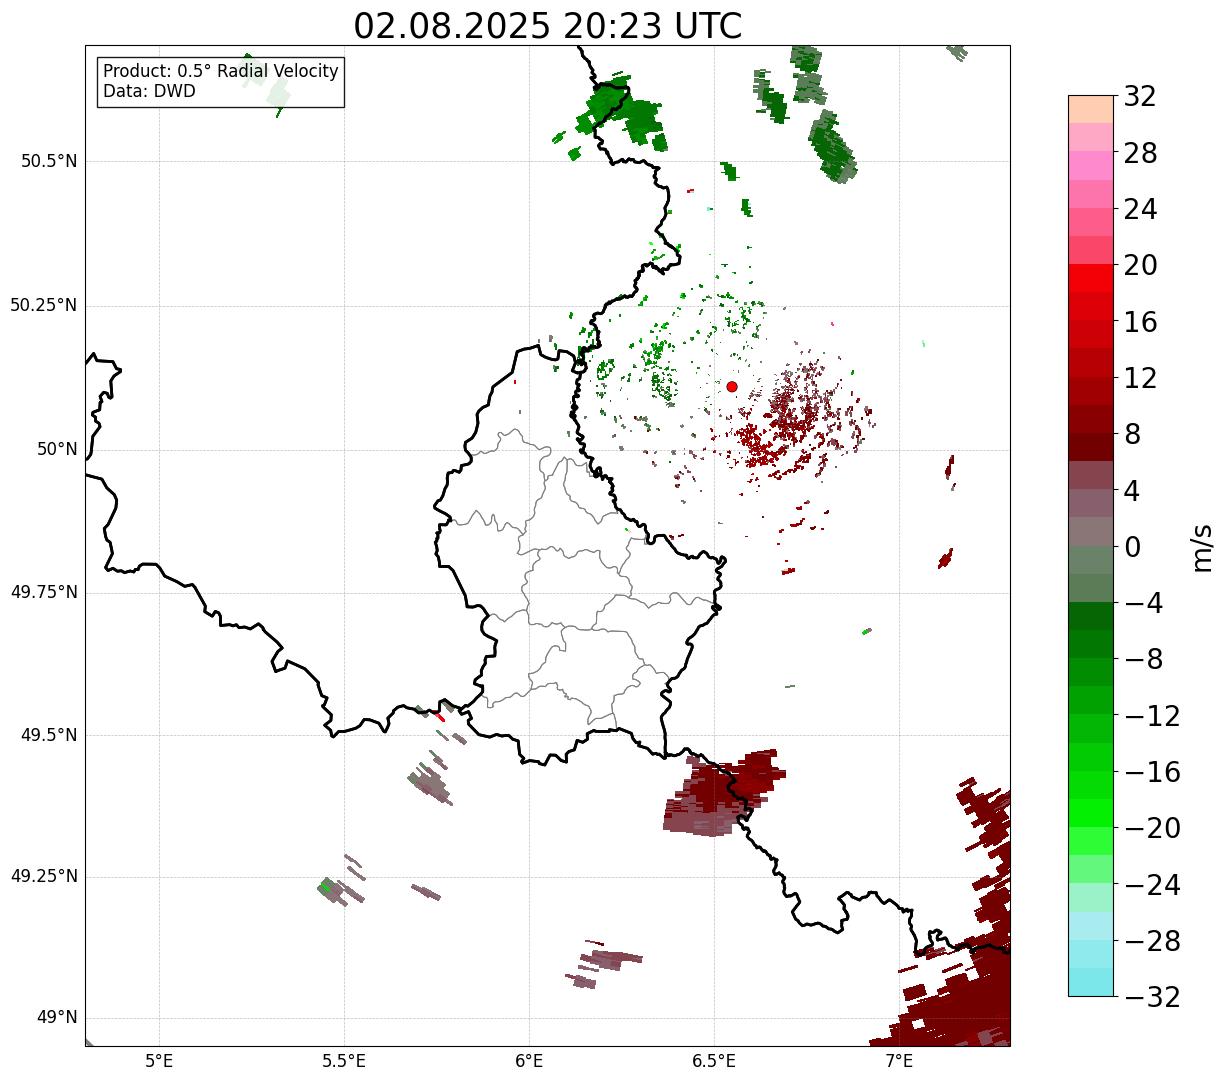Click the 6°E longitude label

(529, 1060)
